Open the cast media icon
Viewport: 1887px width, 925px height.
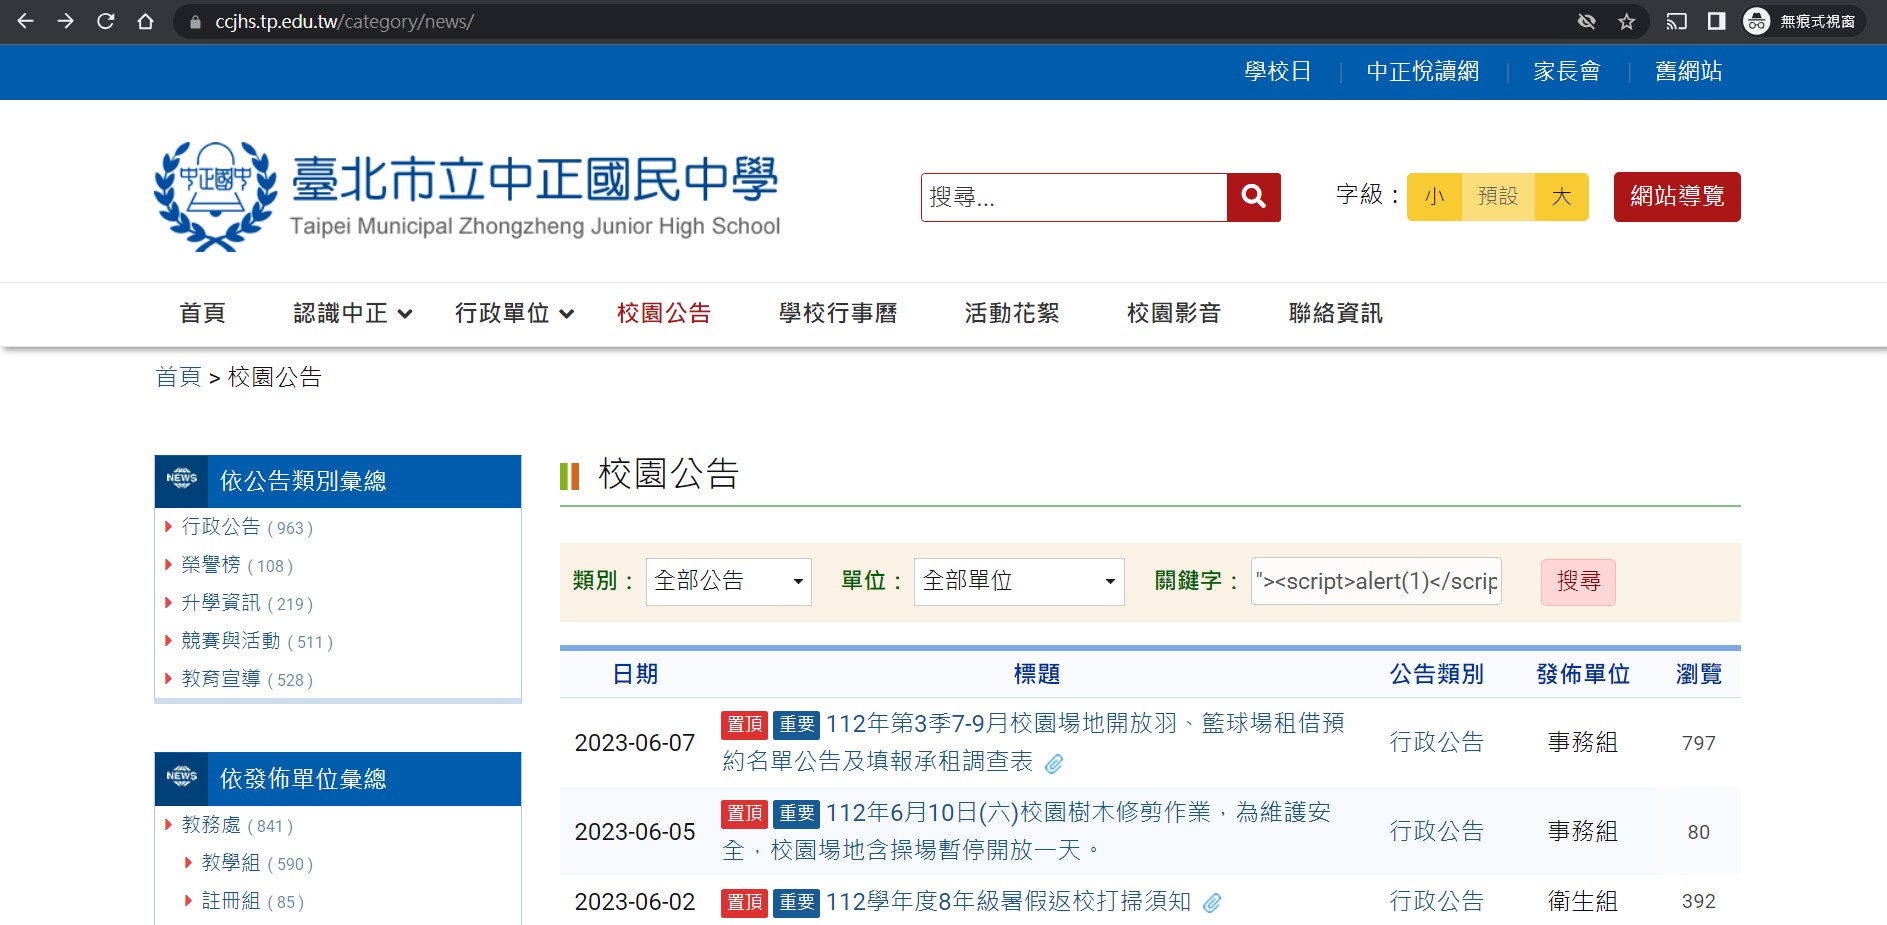pos(1677,21)
